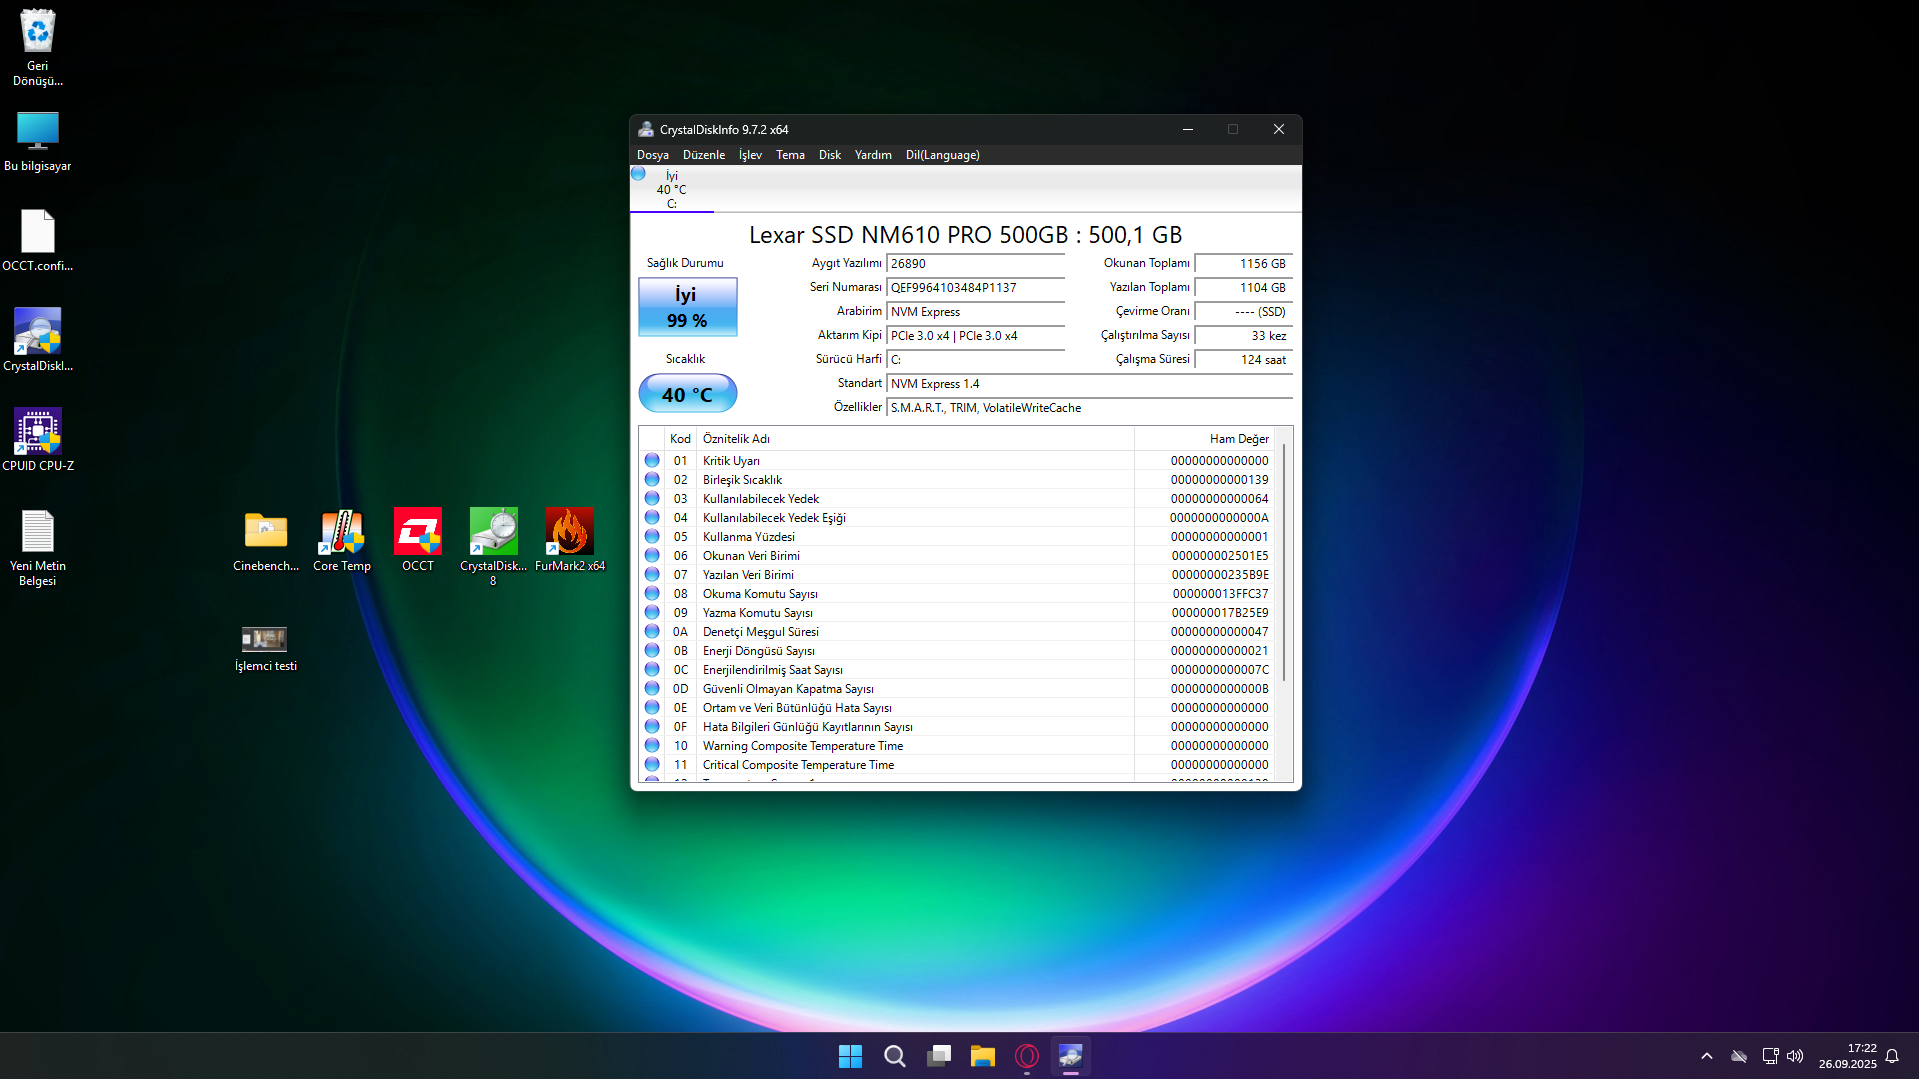Click the Özellikler field
1919x1079 pixels.
tap(1090, 408)
